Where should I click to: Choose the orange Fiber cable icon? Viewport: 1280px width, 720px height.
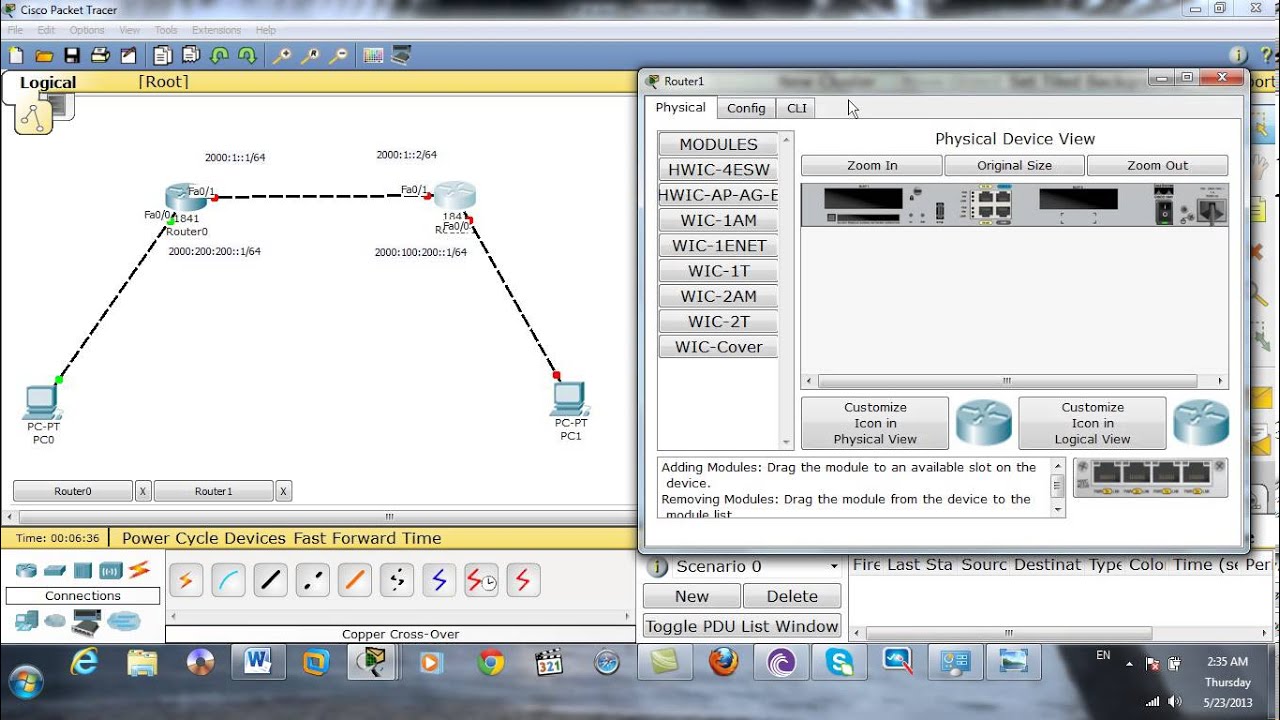[355, 580]
